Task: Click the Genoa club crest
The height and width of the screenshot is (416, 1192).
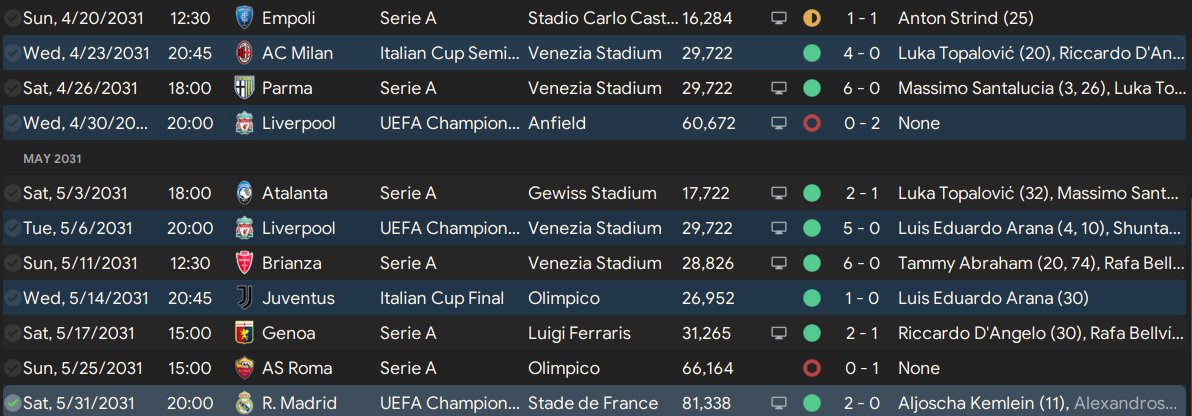Action: 243,333
